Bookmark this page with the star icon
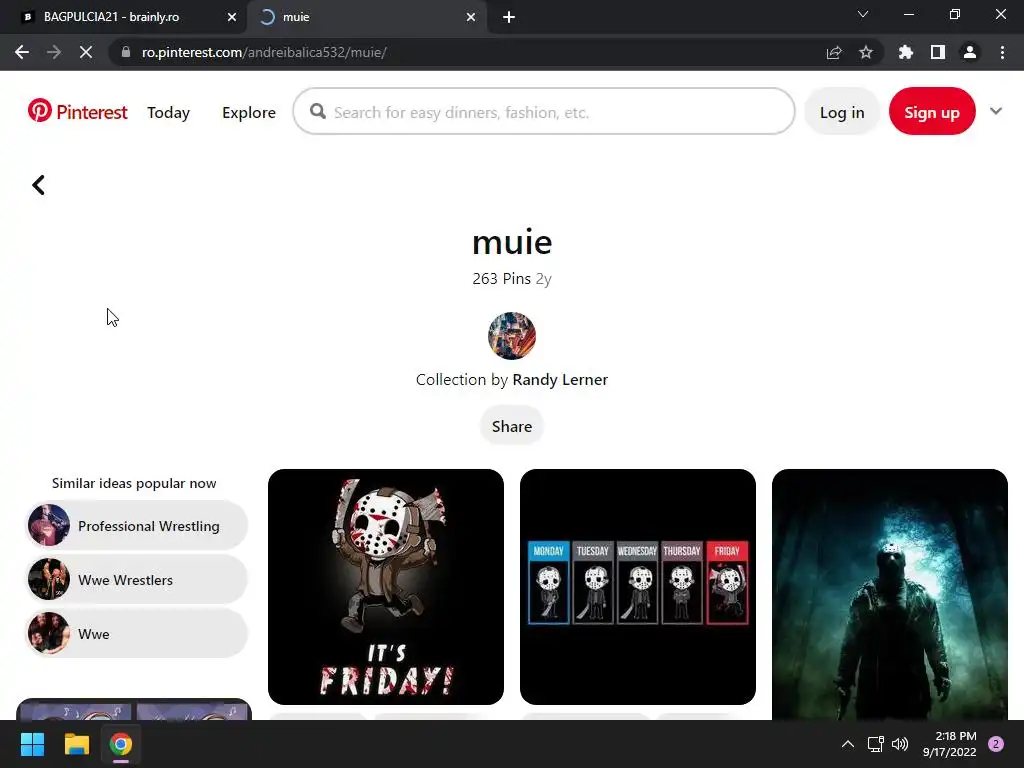 tap(866, 52)
